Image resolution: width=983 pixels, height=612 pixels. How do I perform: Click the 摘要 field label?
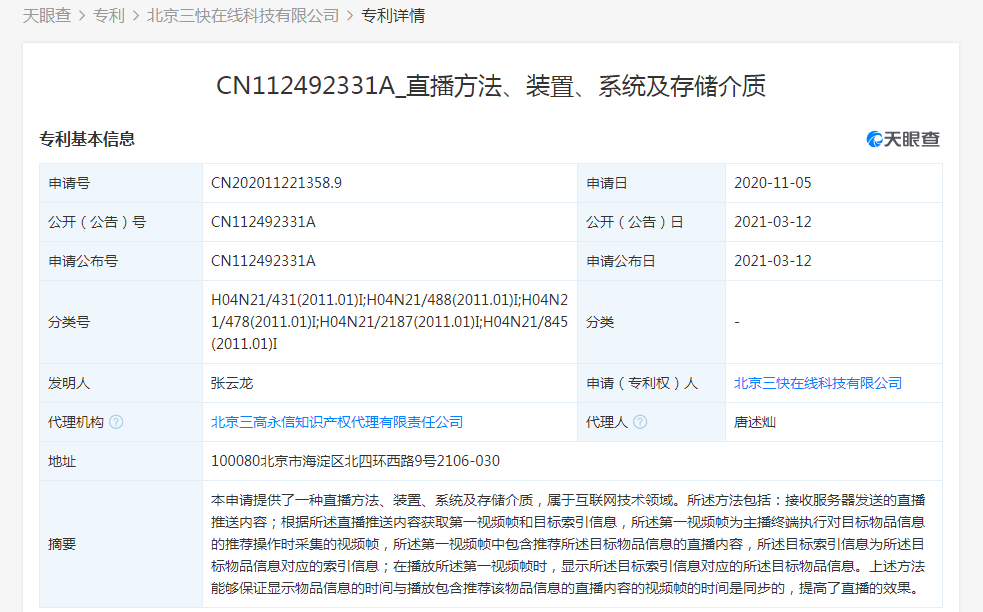pos(62,544)
